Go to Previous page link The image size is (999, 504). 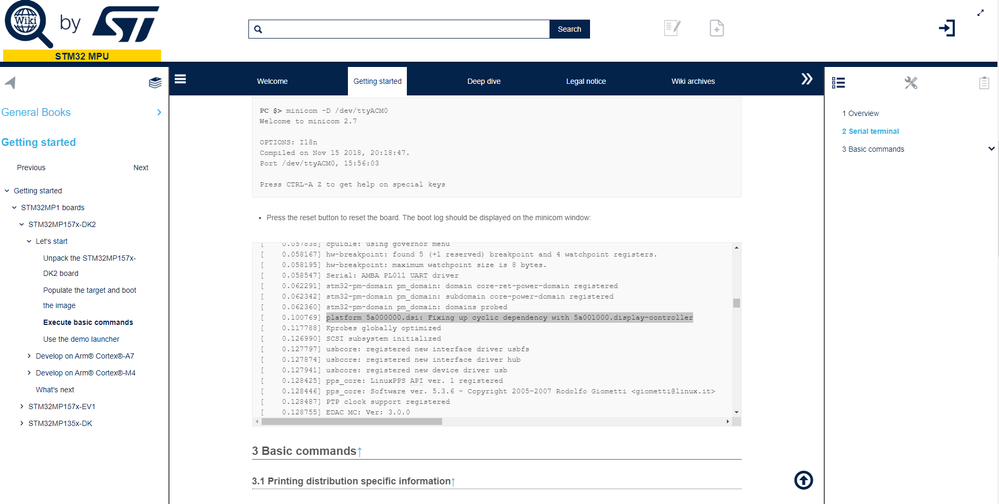coord(31,168)
